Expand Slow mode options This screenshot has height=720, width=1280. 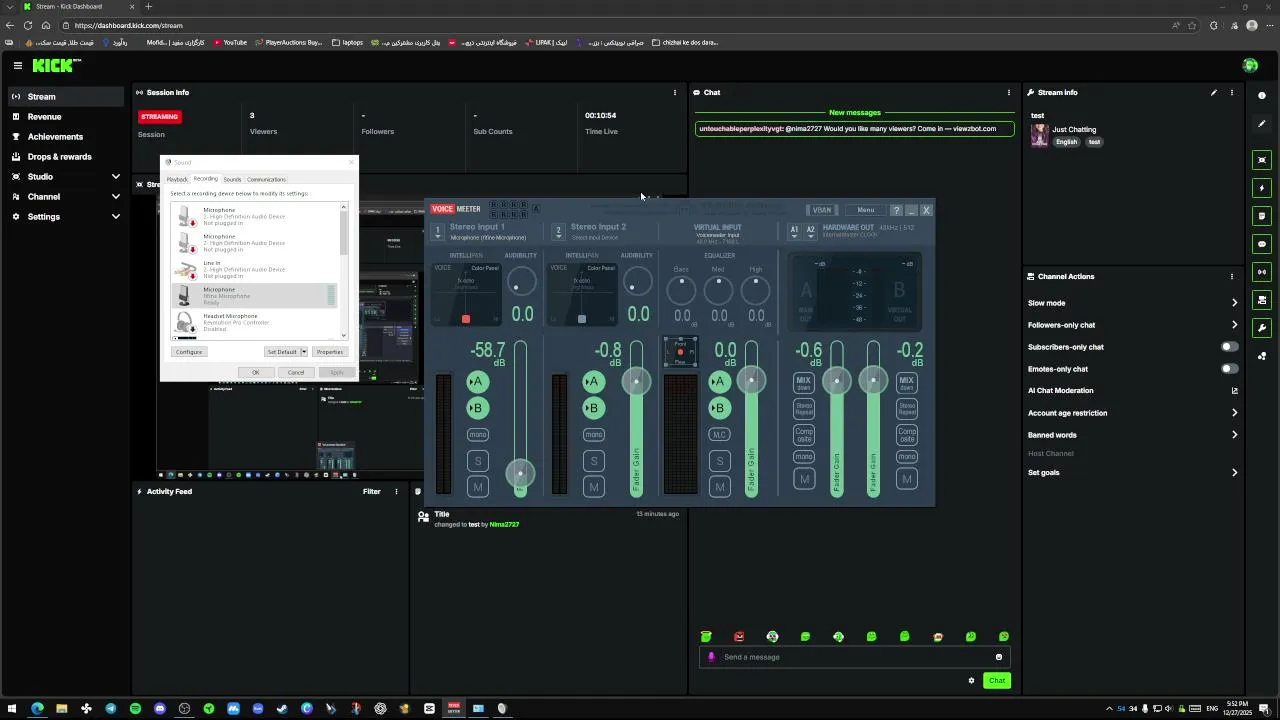(x=1234, y=303)
